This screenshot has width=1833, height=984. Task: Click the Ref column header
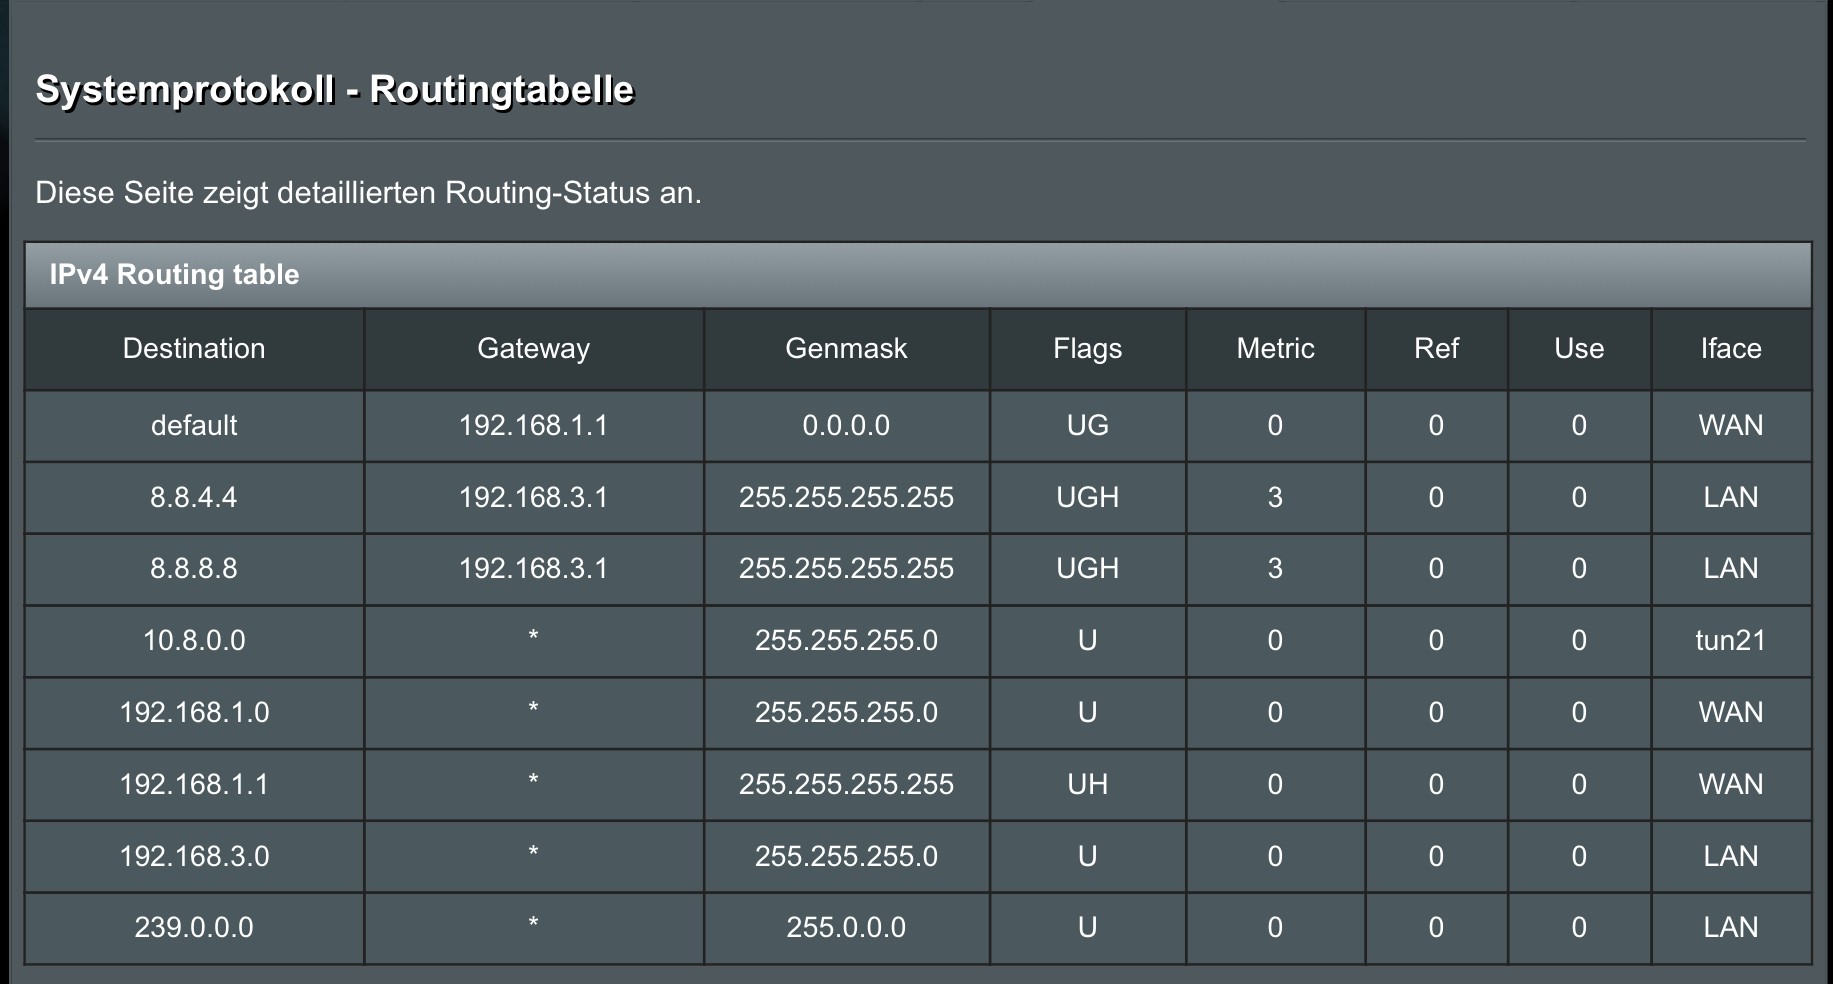click(x=1436, y=348)
